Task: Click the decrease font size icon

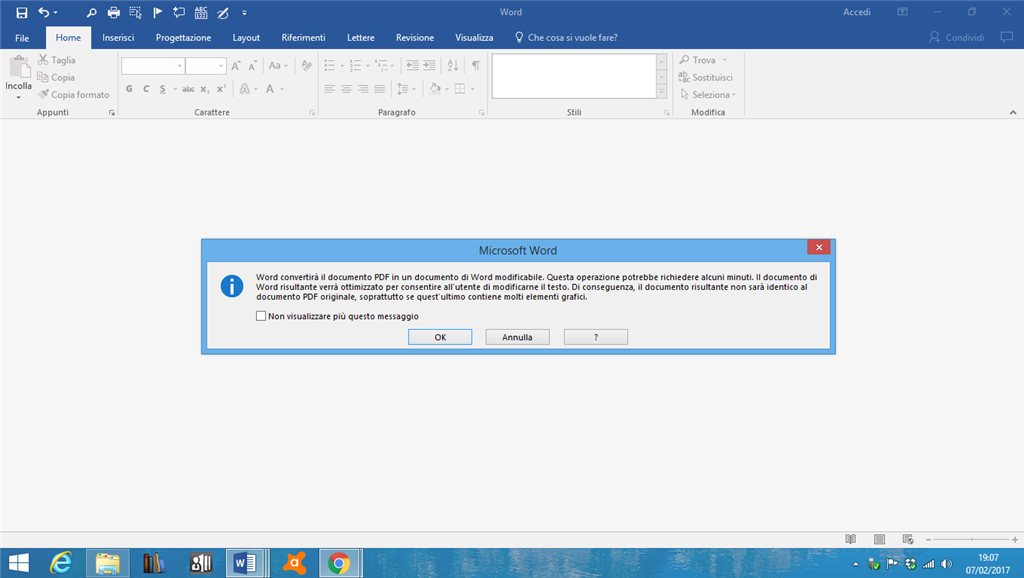Action: point(252,66)
